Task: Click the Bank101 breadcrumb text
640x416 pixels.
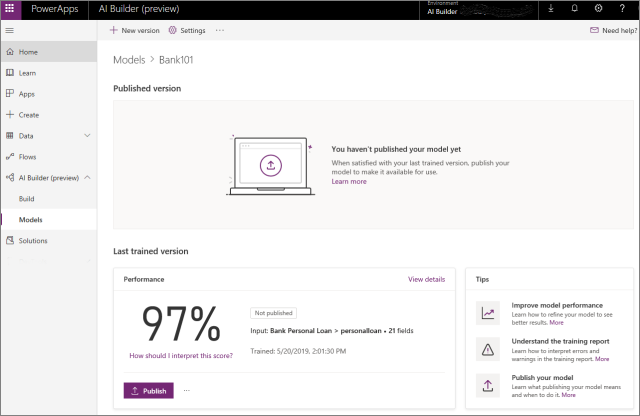Action: pyautogui.click(x=176, y=60)
